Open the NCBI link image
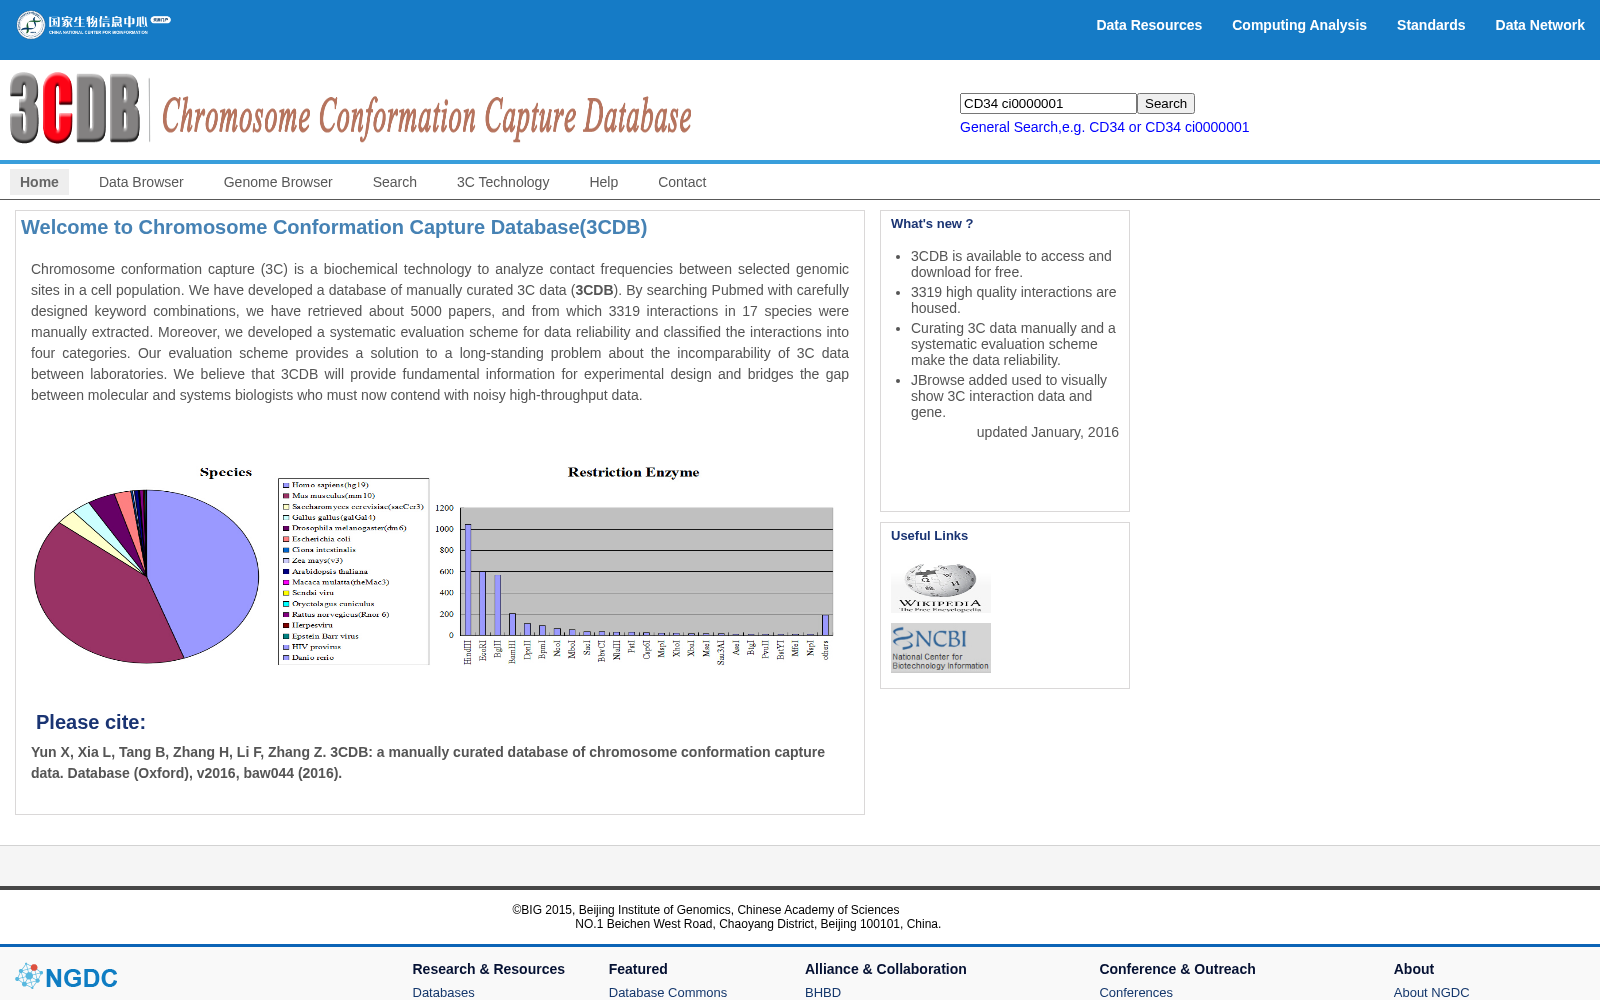This screenshot has width=1600, height=1000. pos(941,648)
